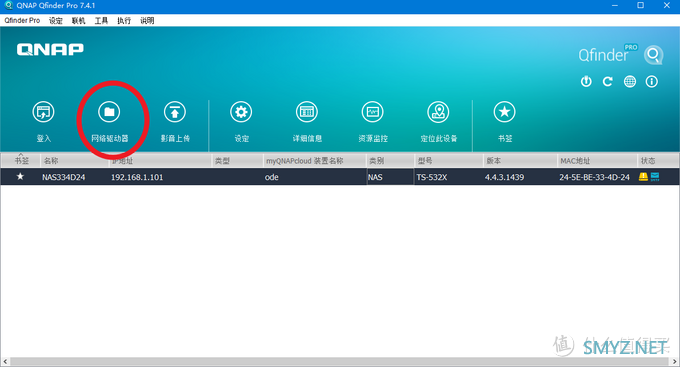Click the TS-532X model cell
Viewport: 680px width, 367px height.
pos(432,177)
